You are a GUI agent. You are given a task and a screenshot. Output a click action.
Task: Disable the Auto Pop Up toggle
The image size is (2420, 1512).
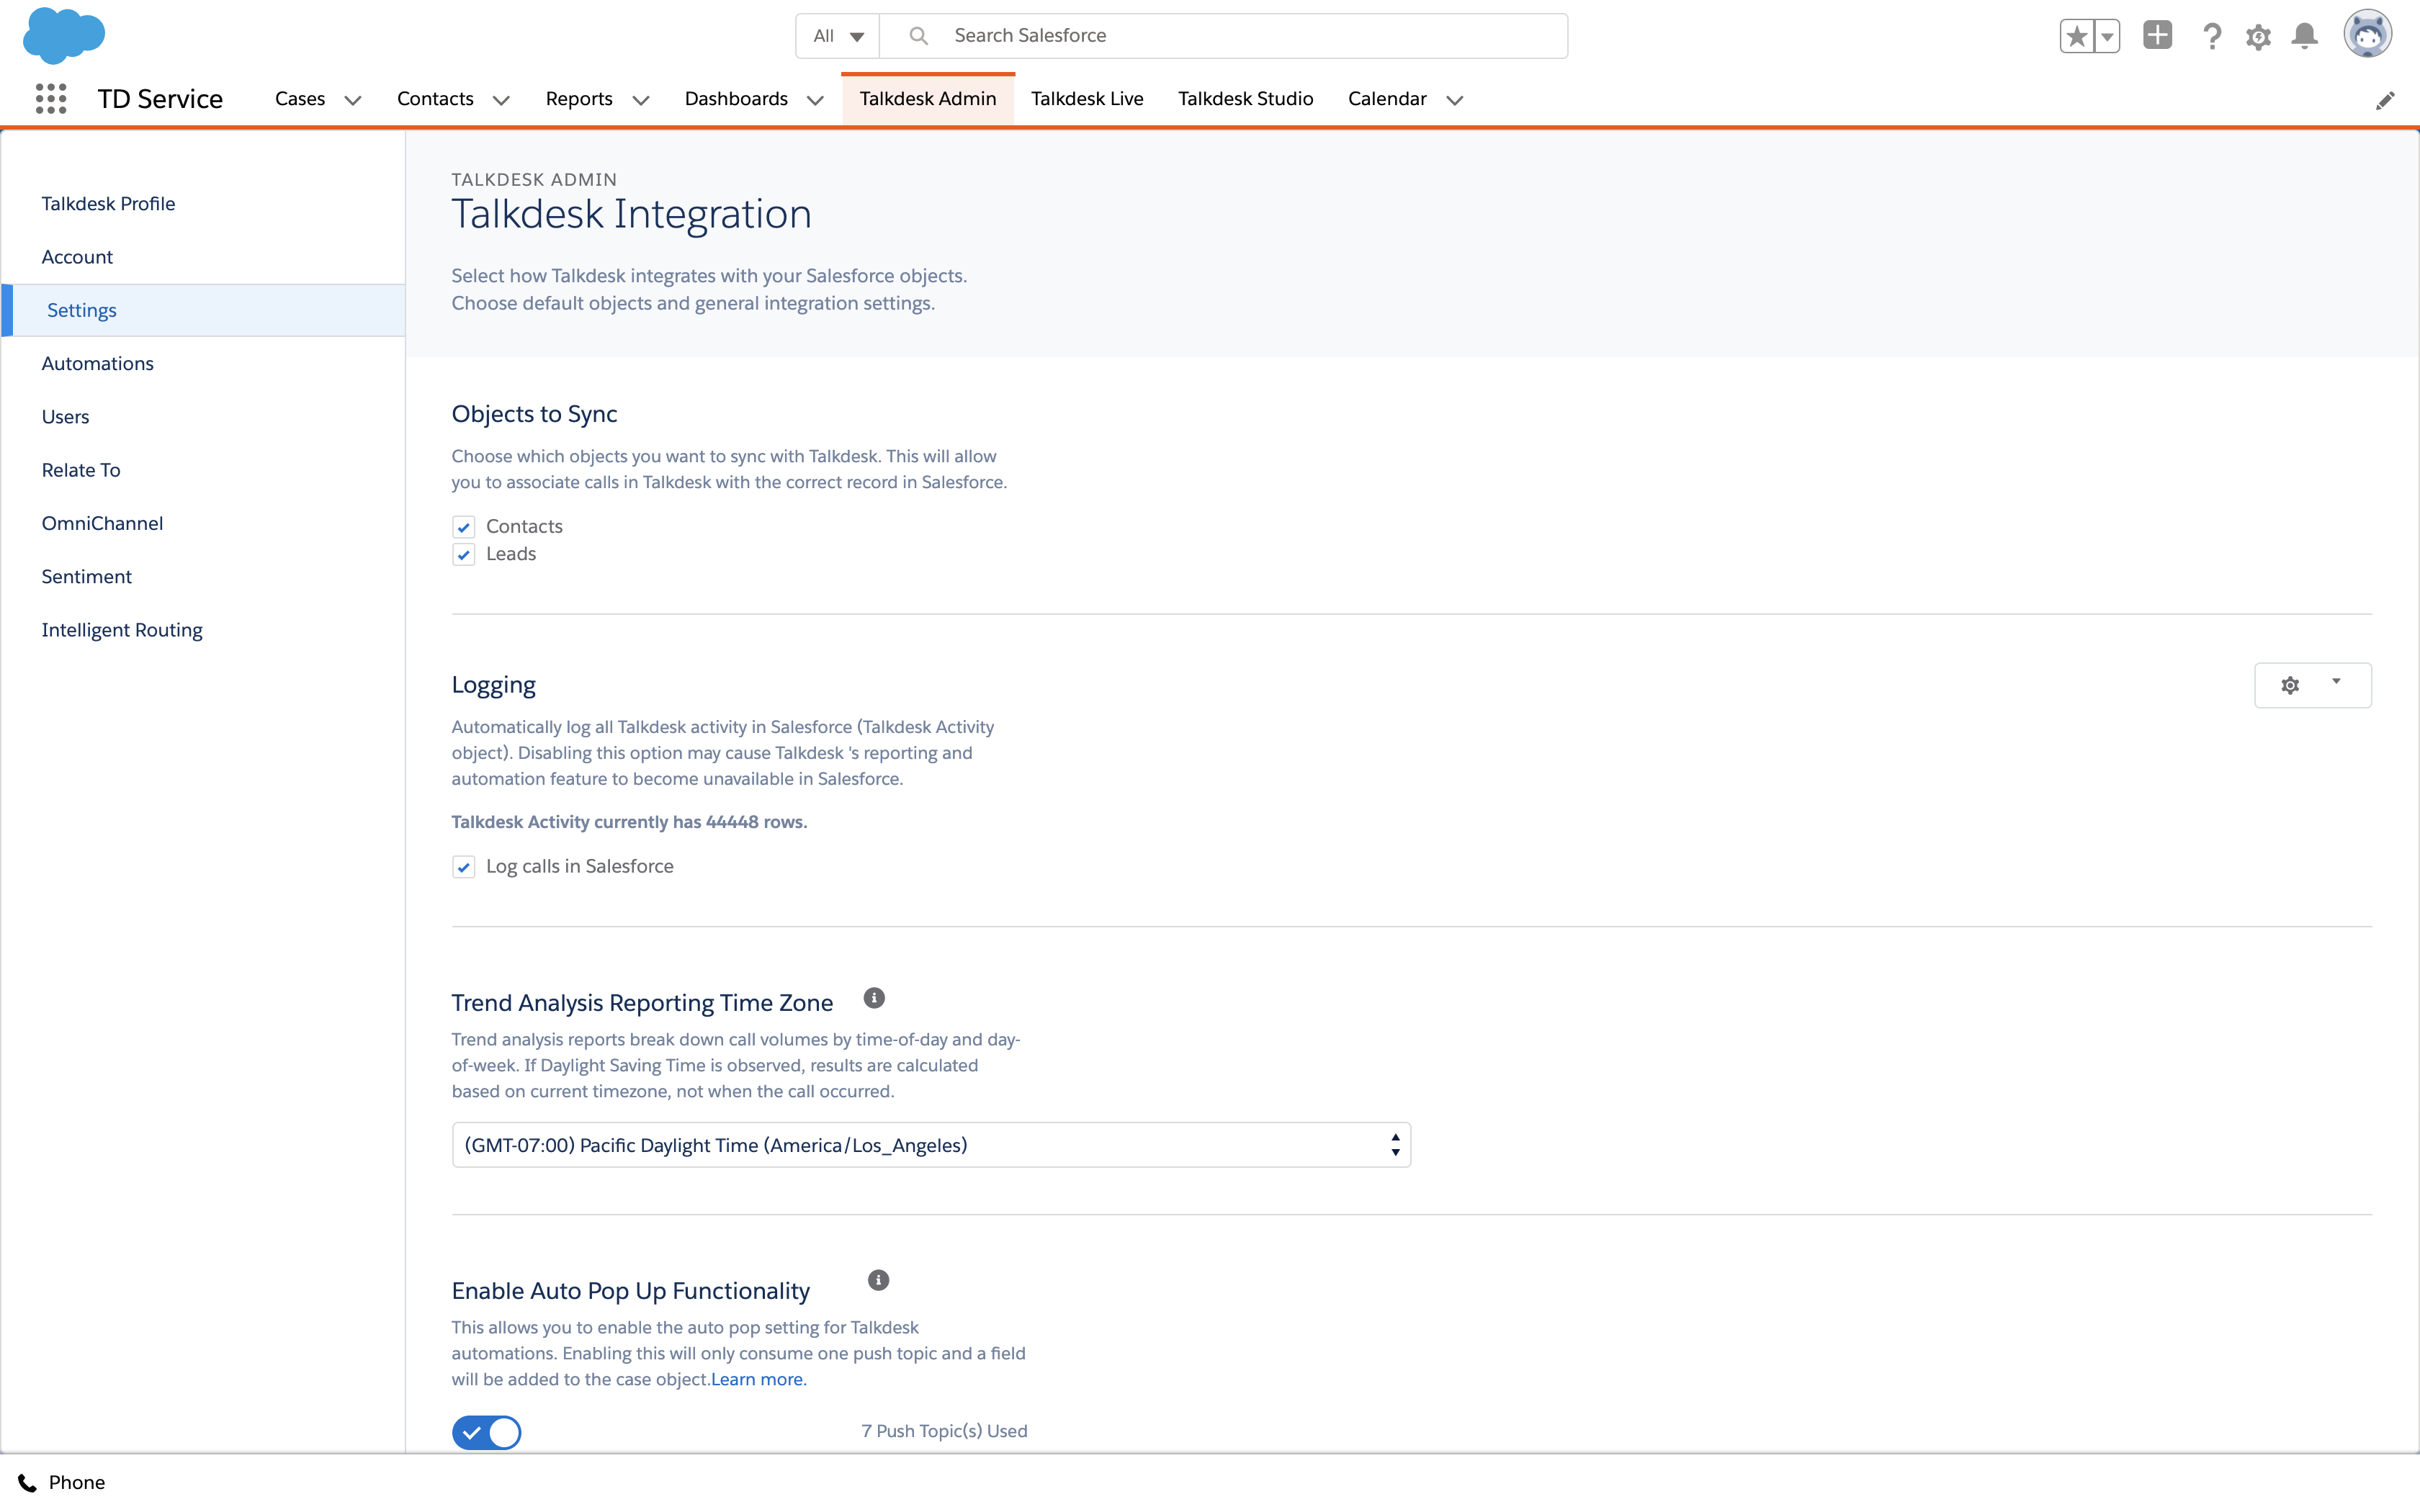click(487, 1432)
